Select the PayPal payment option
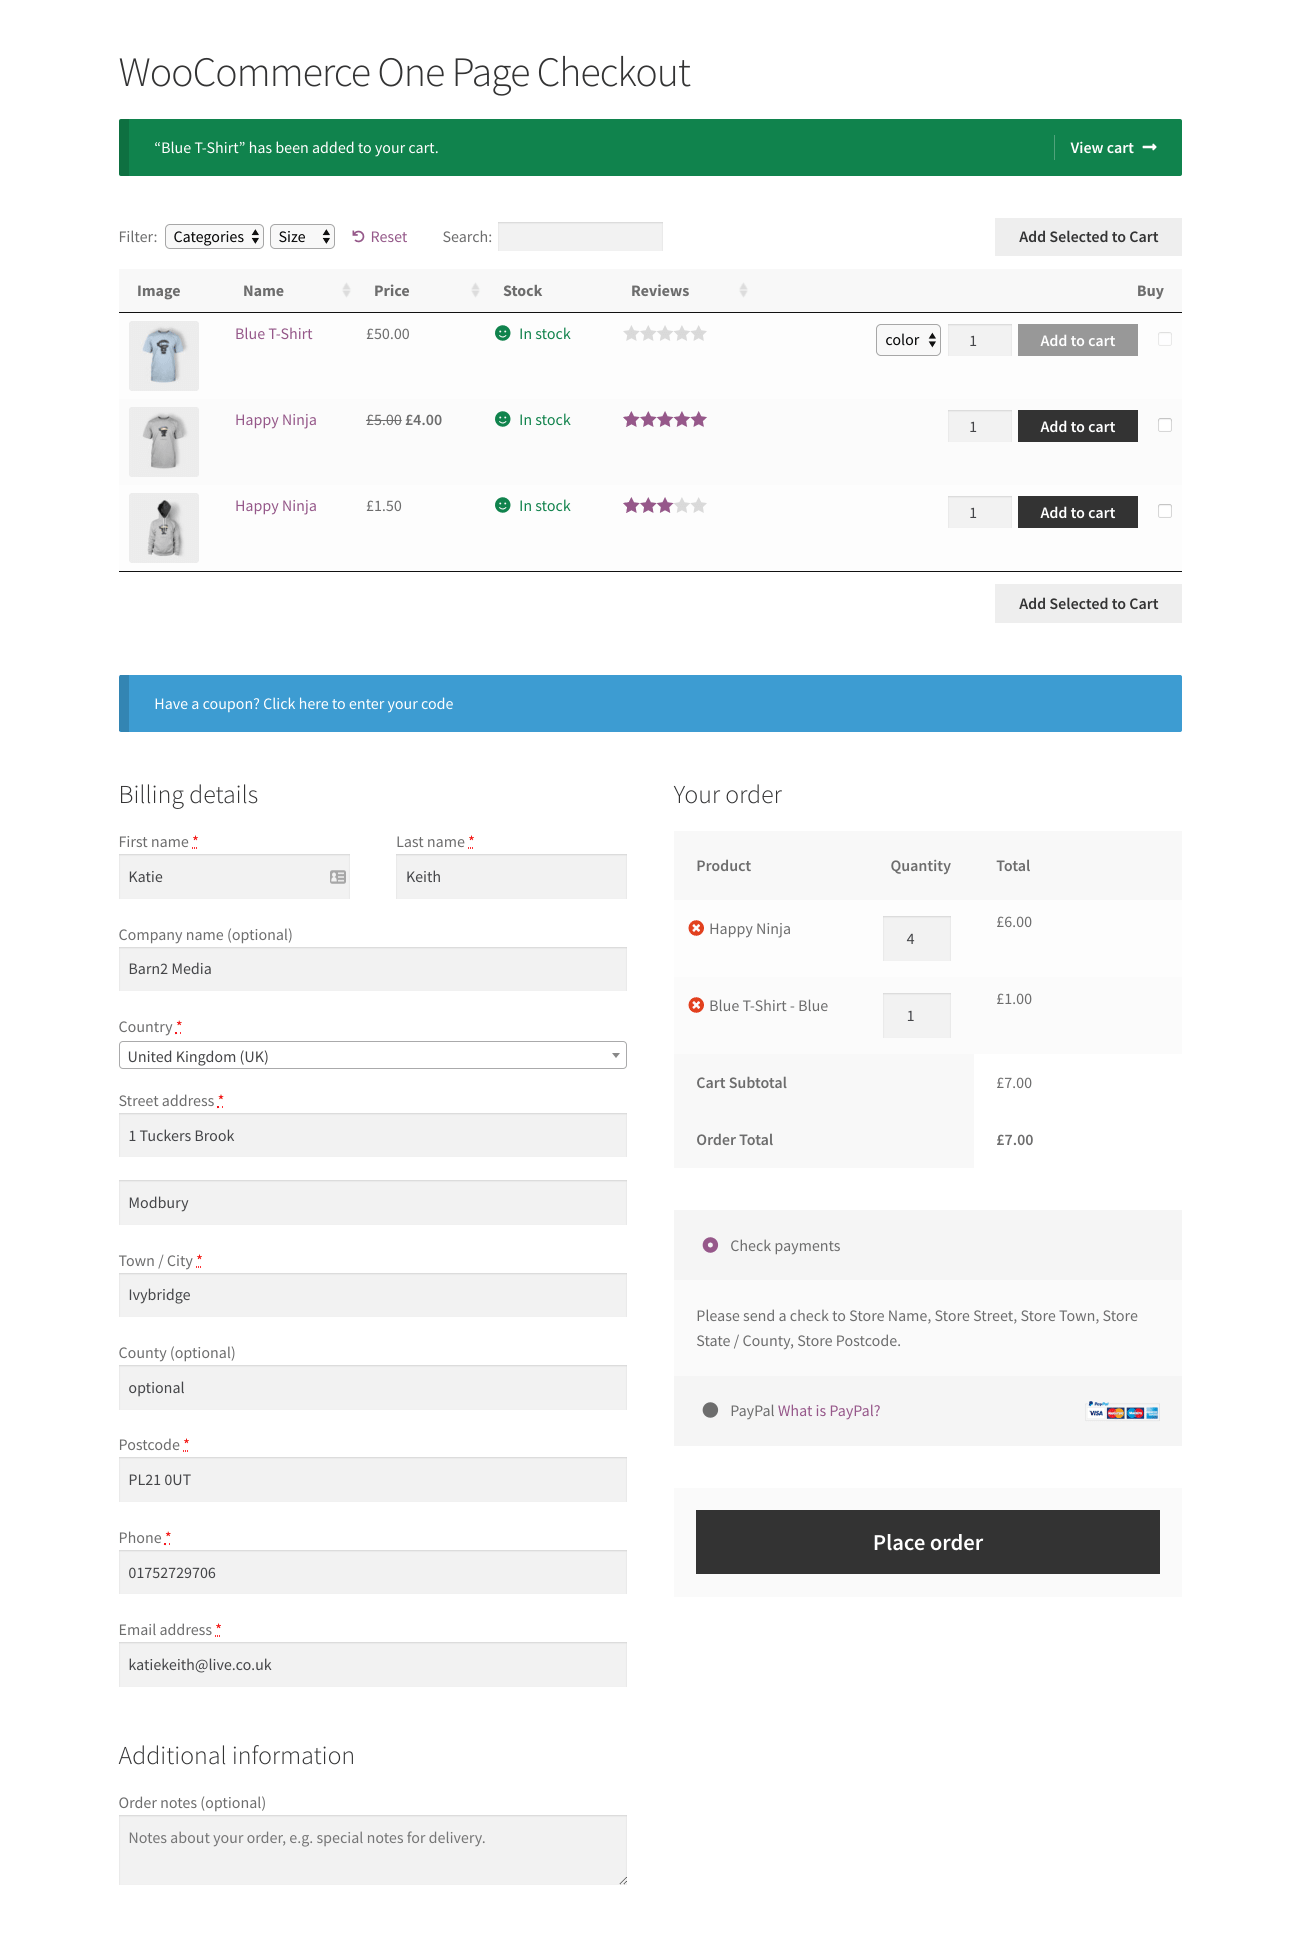This screenshot has height=1944, width=1300. pyautogui.click(x=710, y=1410)
